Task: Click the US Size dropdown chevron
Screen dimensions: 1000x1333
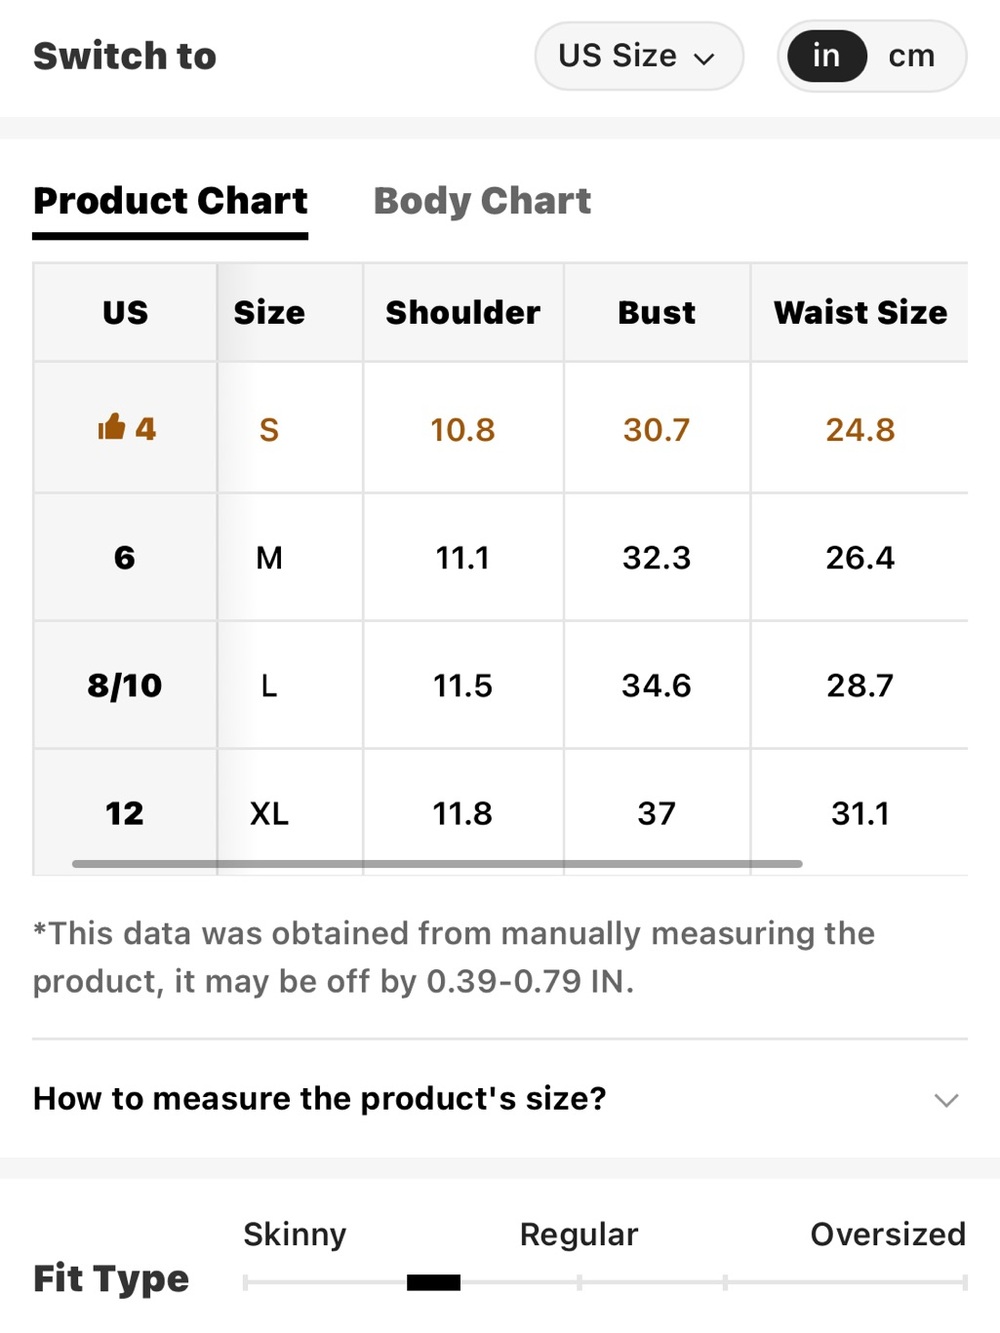Action: click(704, 58)
